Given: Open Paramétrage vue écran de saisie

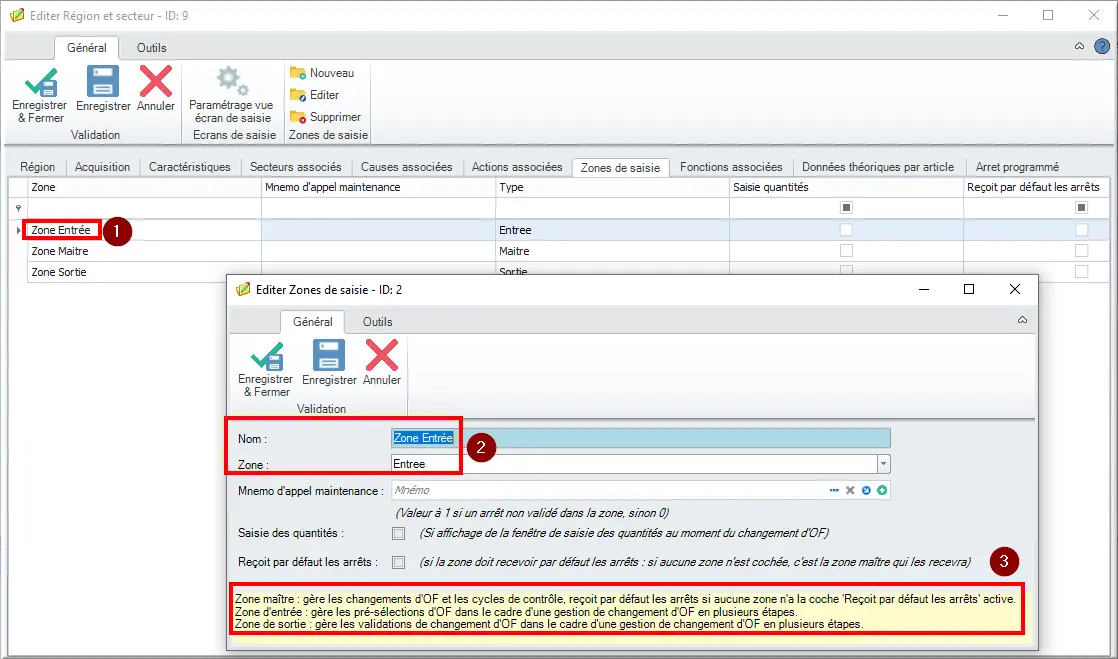Looking at the screenshot, I should coord(231,95).
